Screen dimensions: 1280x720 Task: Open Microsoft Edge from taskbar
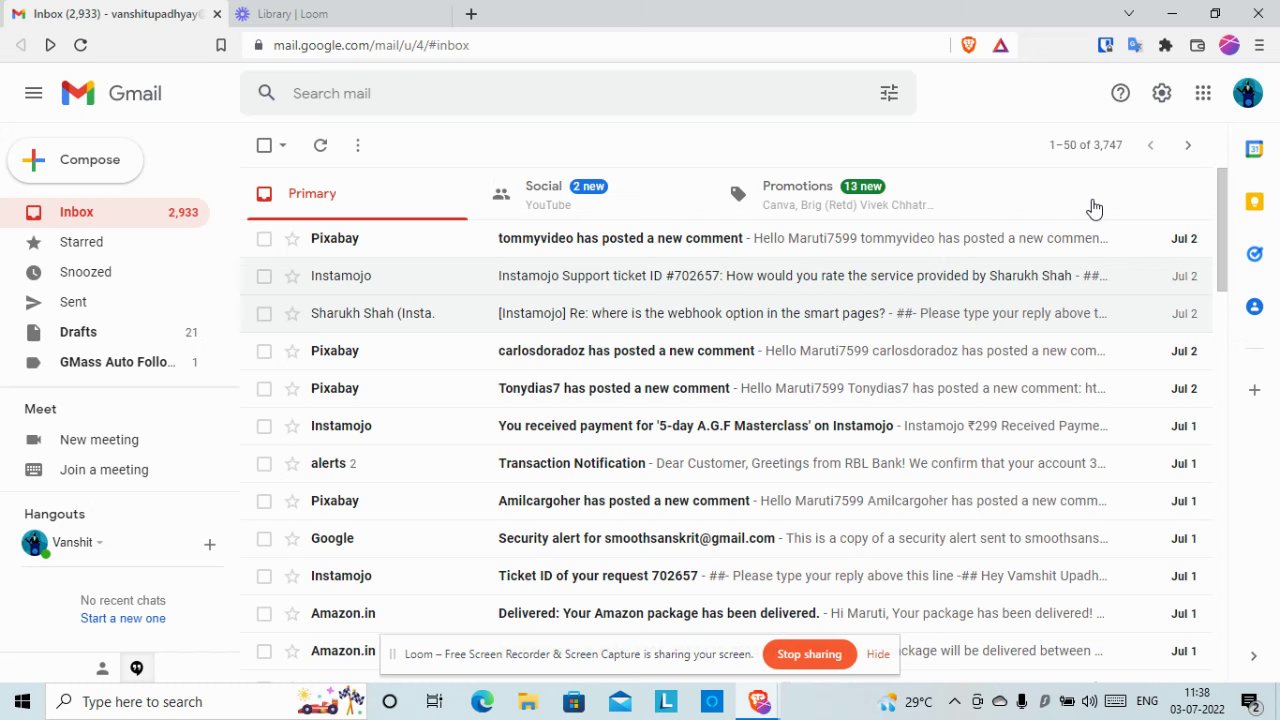point(482,701)
